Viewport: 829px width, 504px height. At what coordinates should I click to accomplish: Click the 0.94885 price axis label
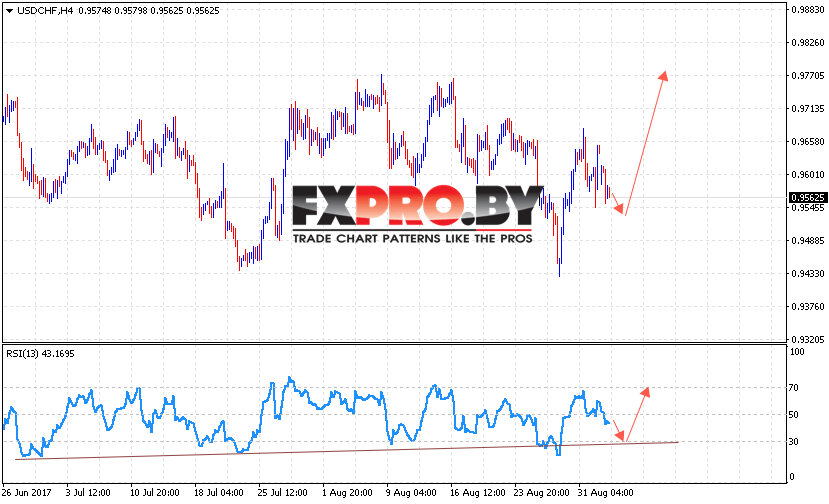(x=807, y=241)
